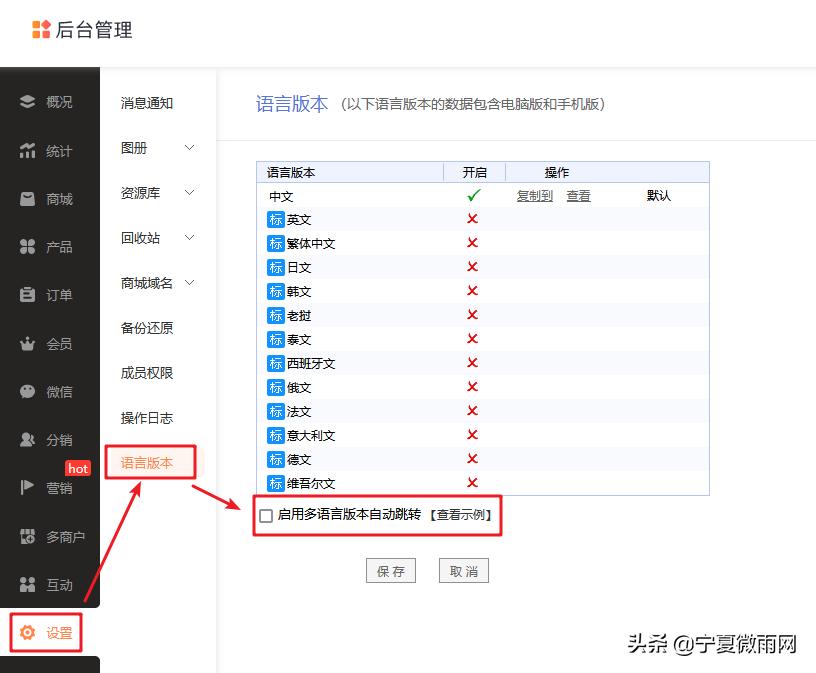Open the 操作日志 menu entry
This screenshot has height=673, width=816.
(x=148, y=418)
